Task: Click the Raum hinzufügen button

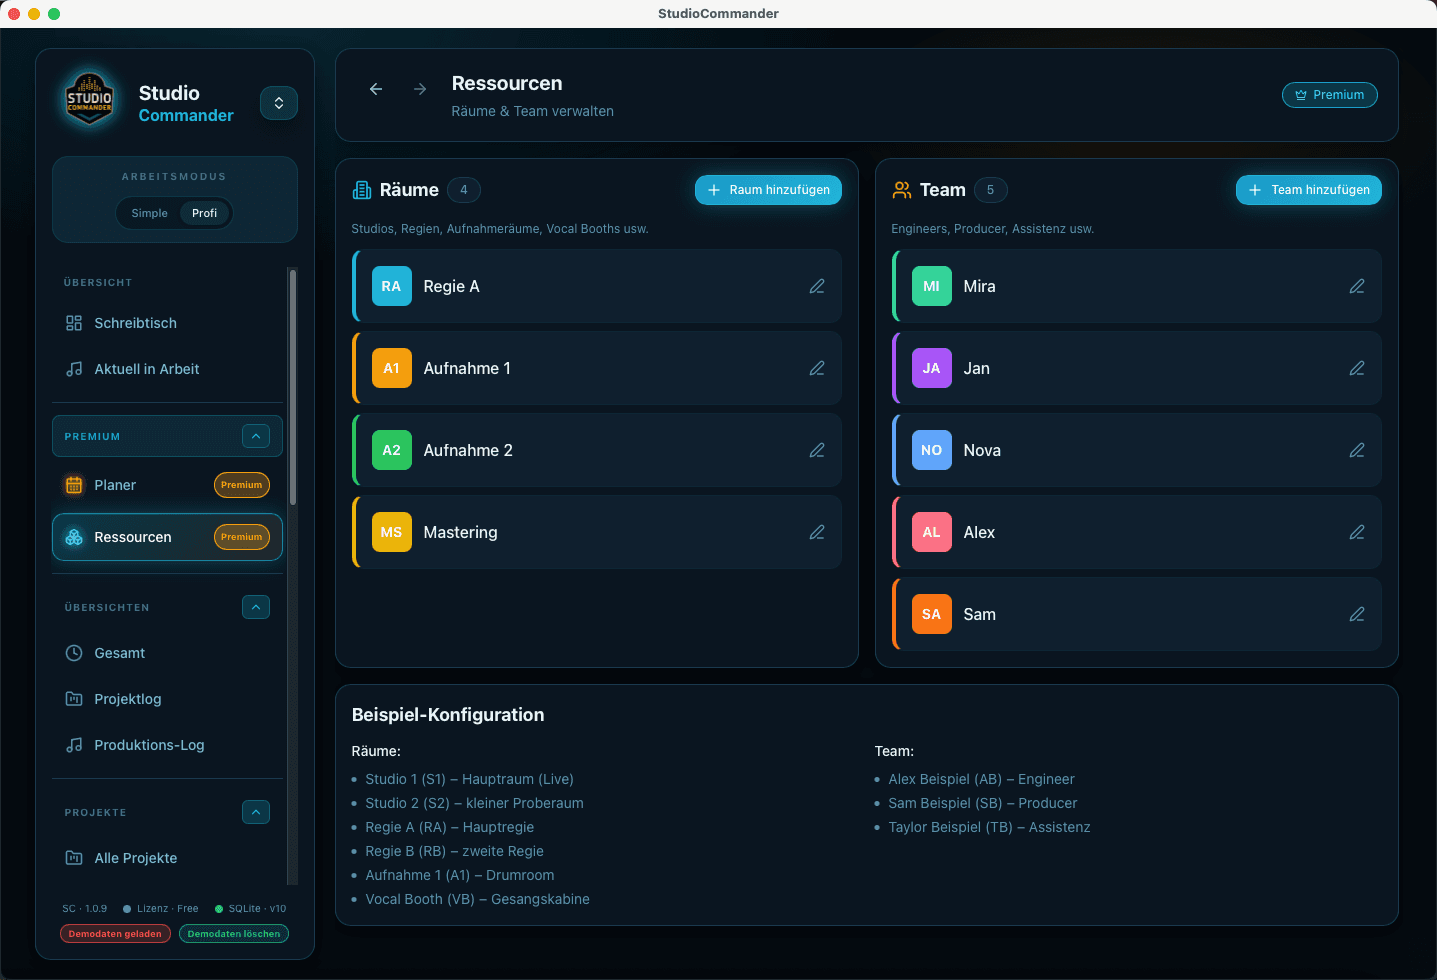Action: [x=768, y=190]
